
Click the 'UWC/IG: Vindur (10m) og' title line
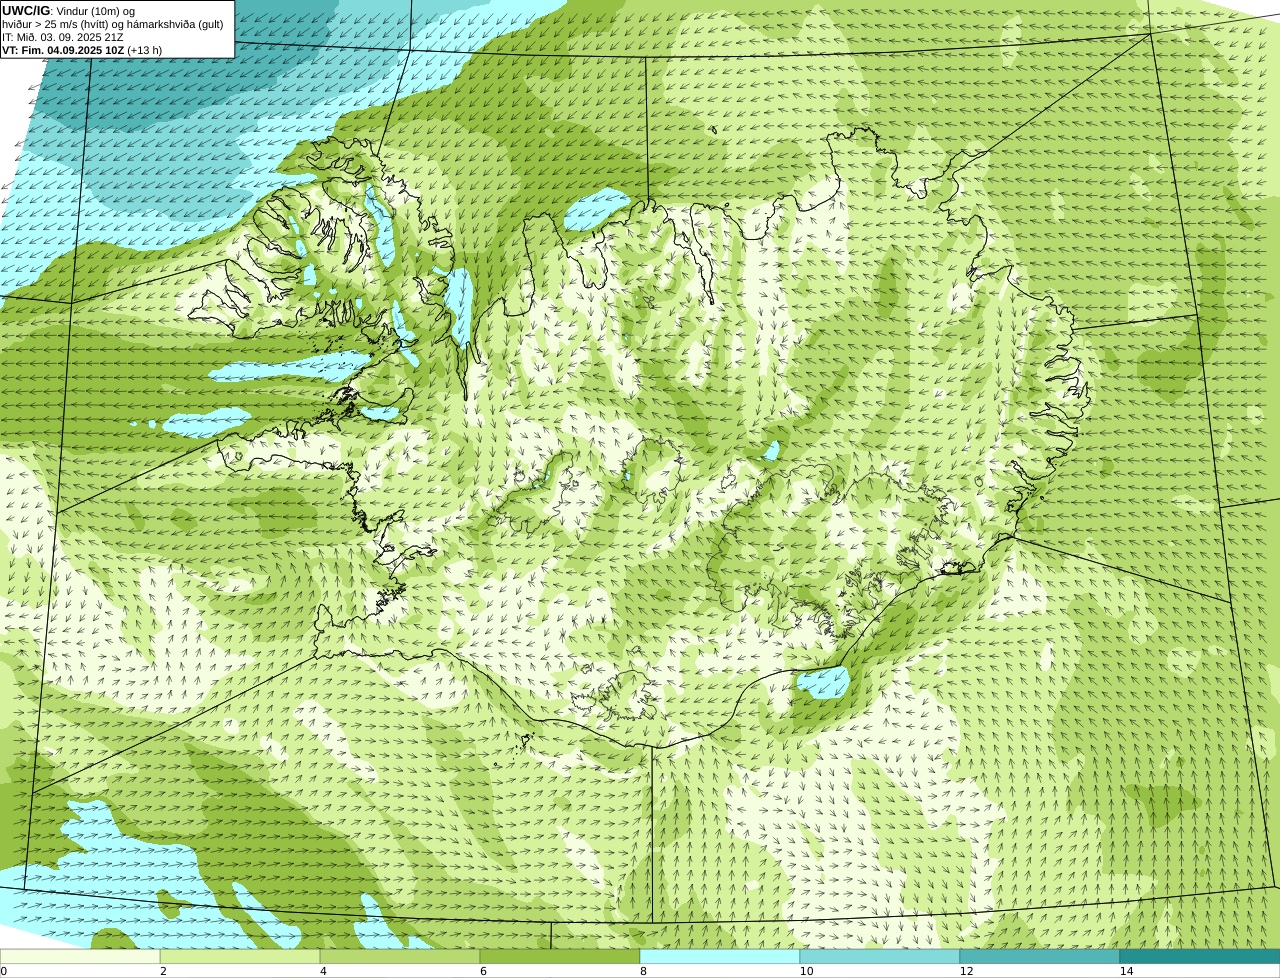[x=69, y=11]
